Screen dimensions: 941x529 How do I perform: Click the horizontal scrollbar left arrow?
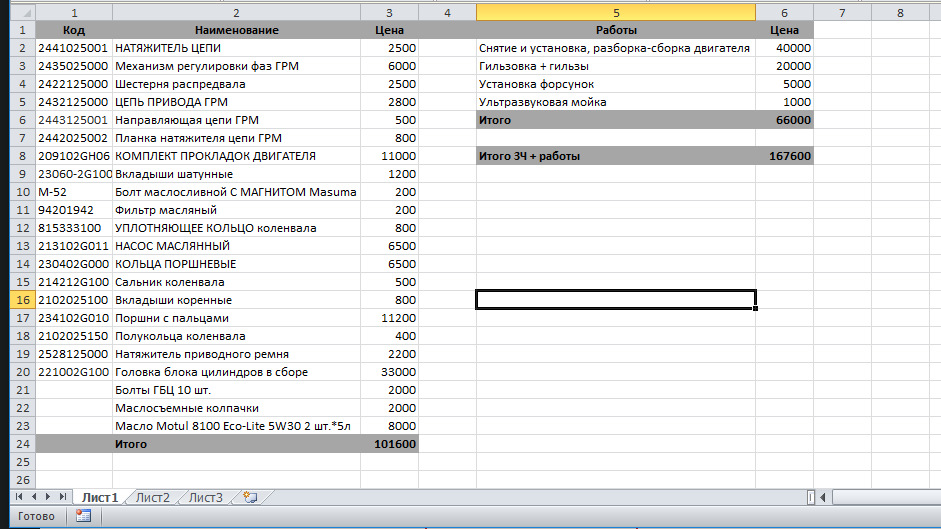point(823,497)
